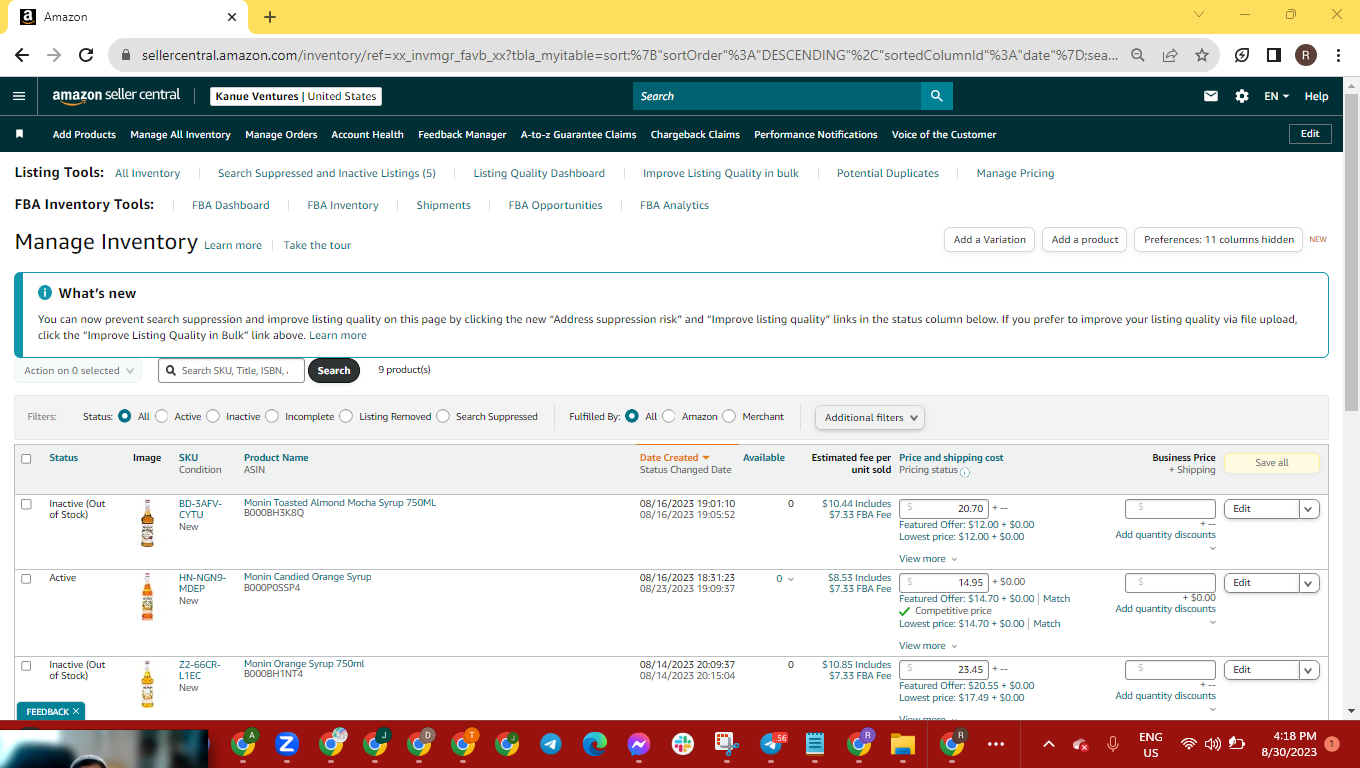Open Slack from the taskbar

pos(684,744)
